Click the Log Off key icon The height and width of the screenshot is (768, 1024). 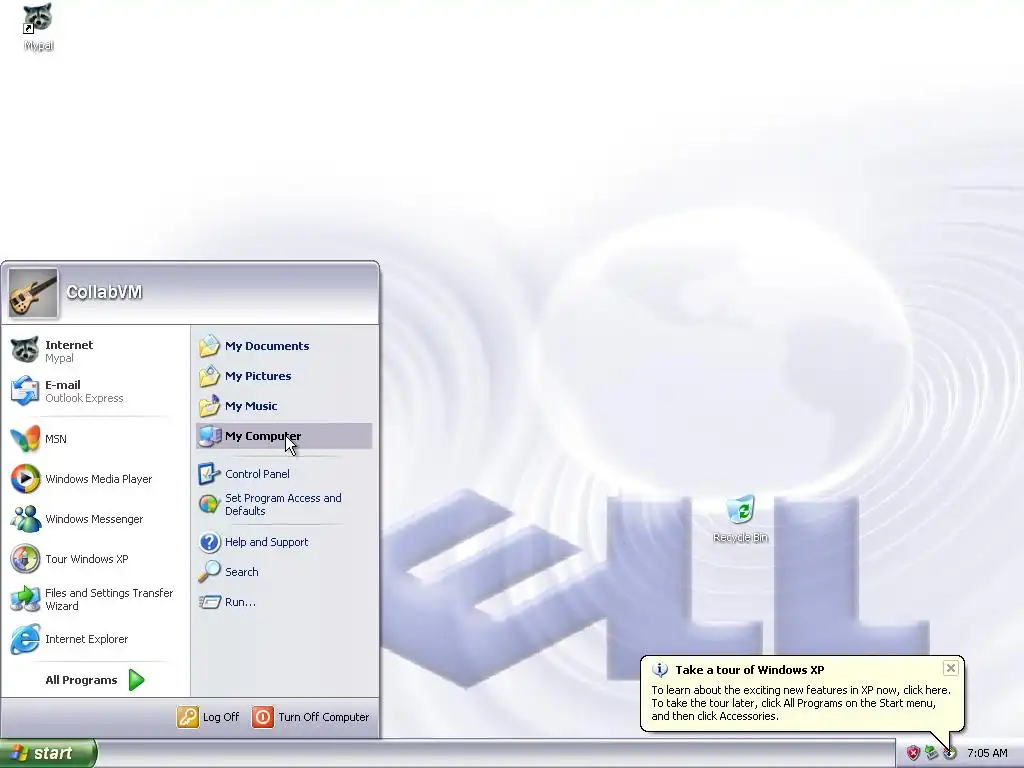[187, 716]
